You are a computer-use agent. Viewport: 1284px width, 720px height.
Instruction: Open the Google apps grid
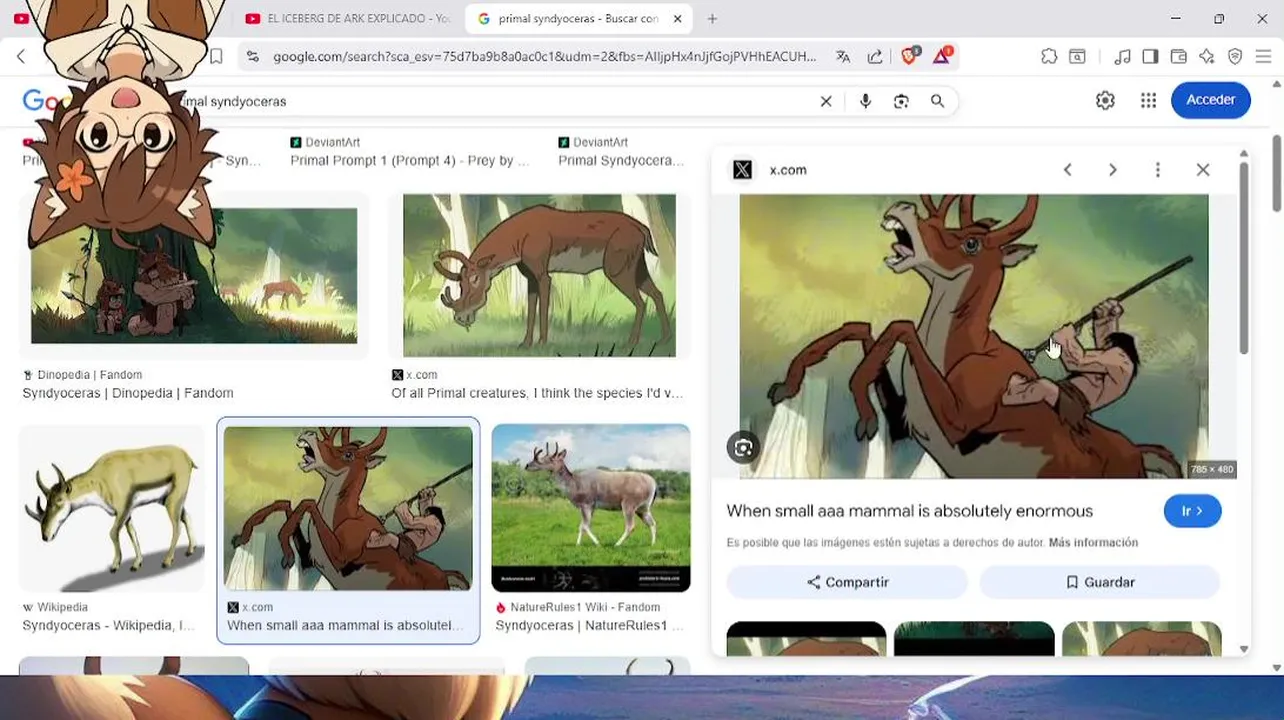[x=1148, y=100]
